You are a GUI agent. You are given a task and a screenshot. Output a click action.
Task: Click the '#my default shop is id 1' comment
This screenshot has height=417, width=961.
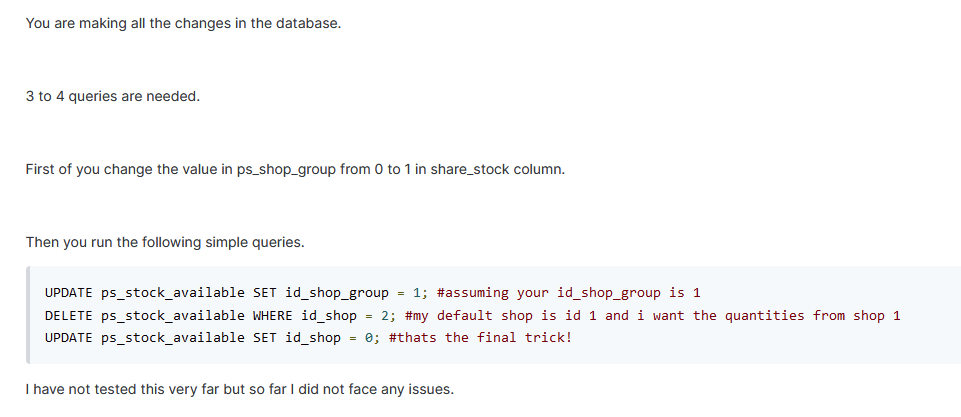point(503,316)
